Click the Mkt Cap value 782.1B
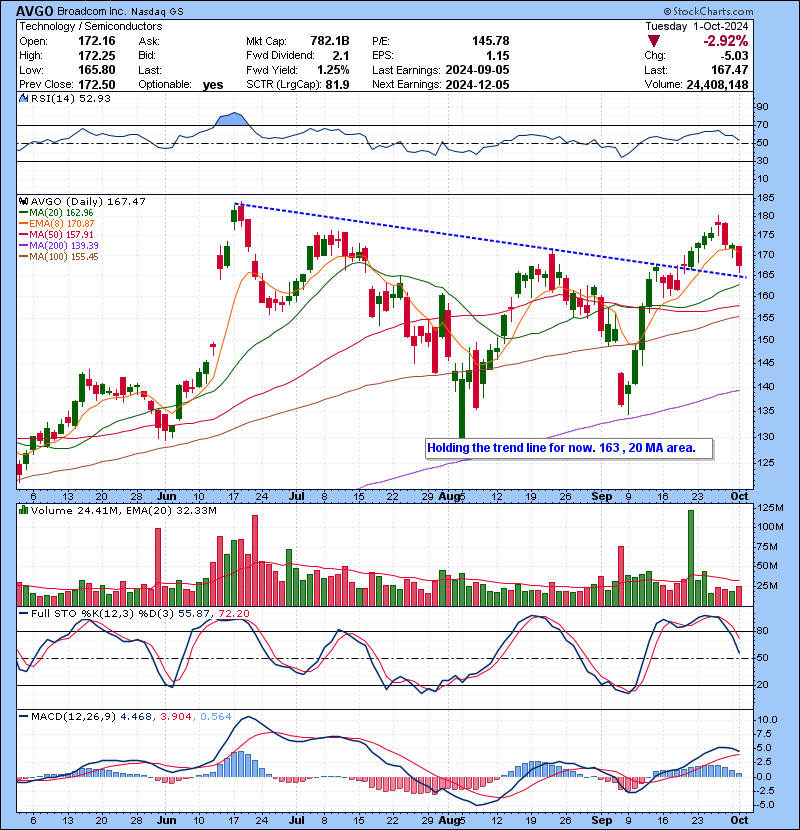Viewport: 800px width, 830px height. (x=330, y=41)
